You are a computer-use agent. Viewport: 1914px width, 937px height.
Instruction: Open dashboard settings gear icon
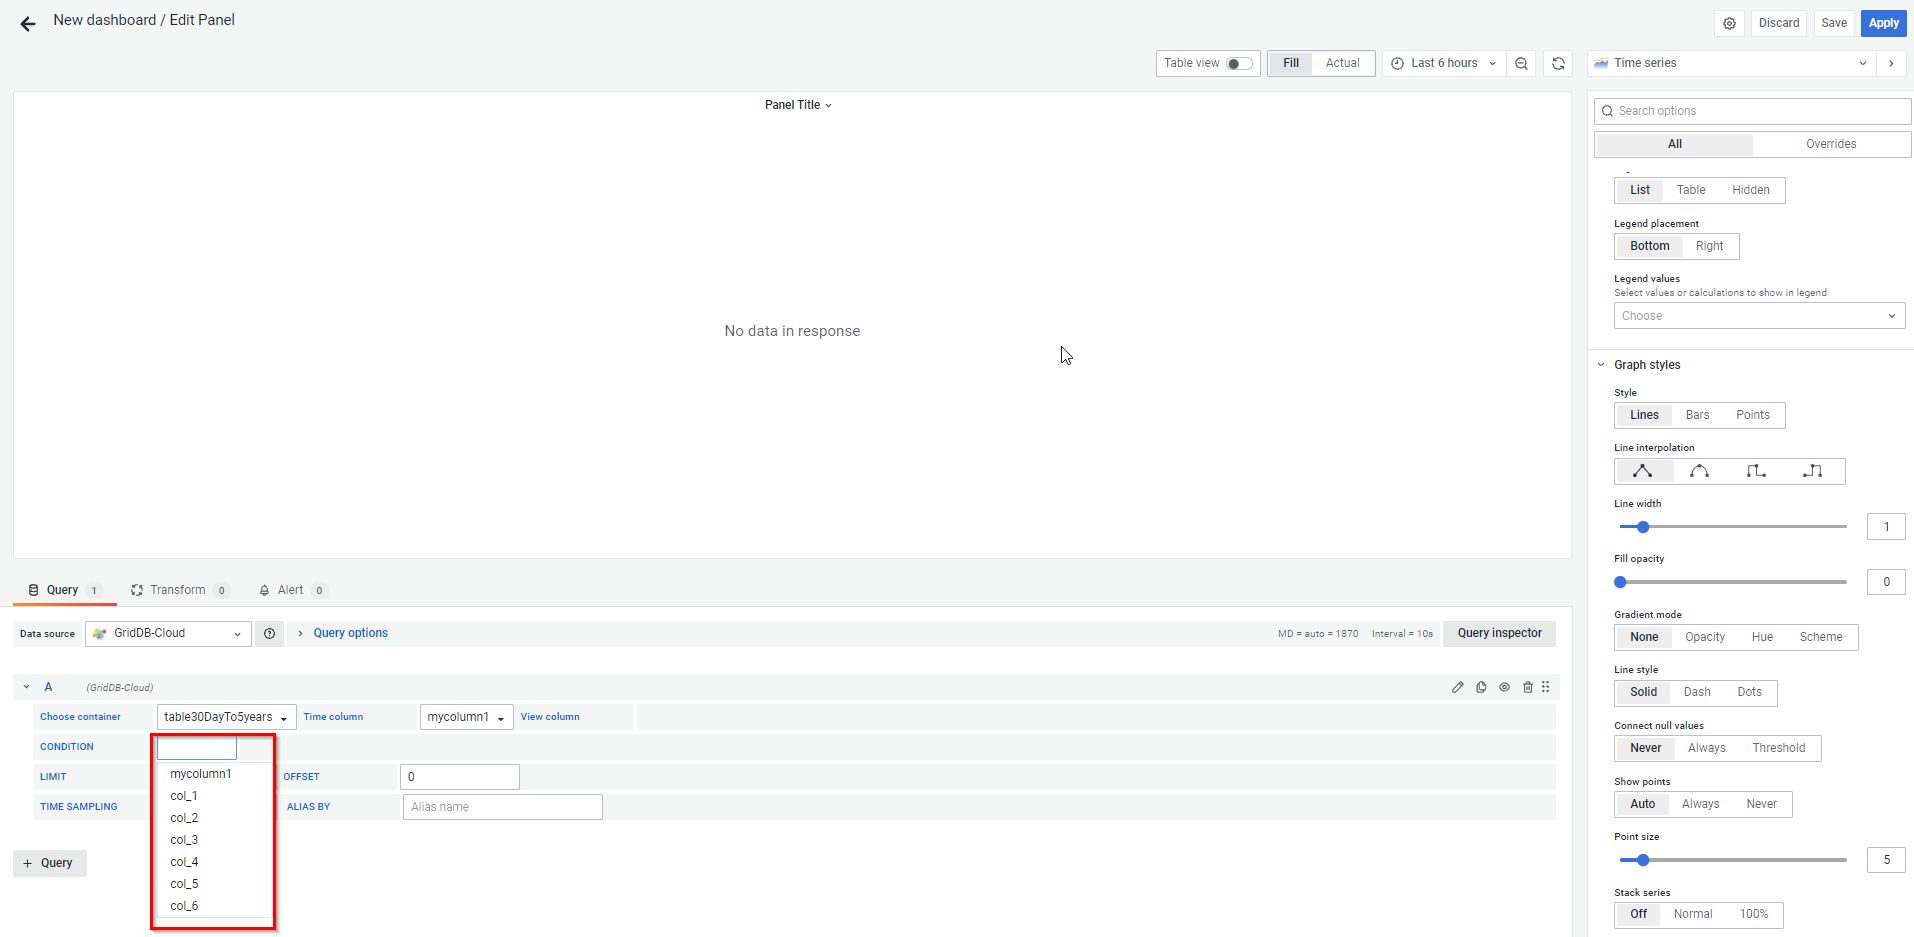1729,23
